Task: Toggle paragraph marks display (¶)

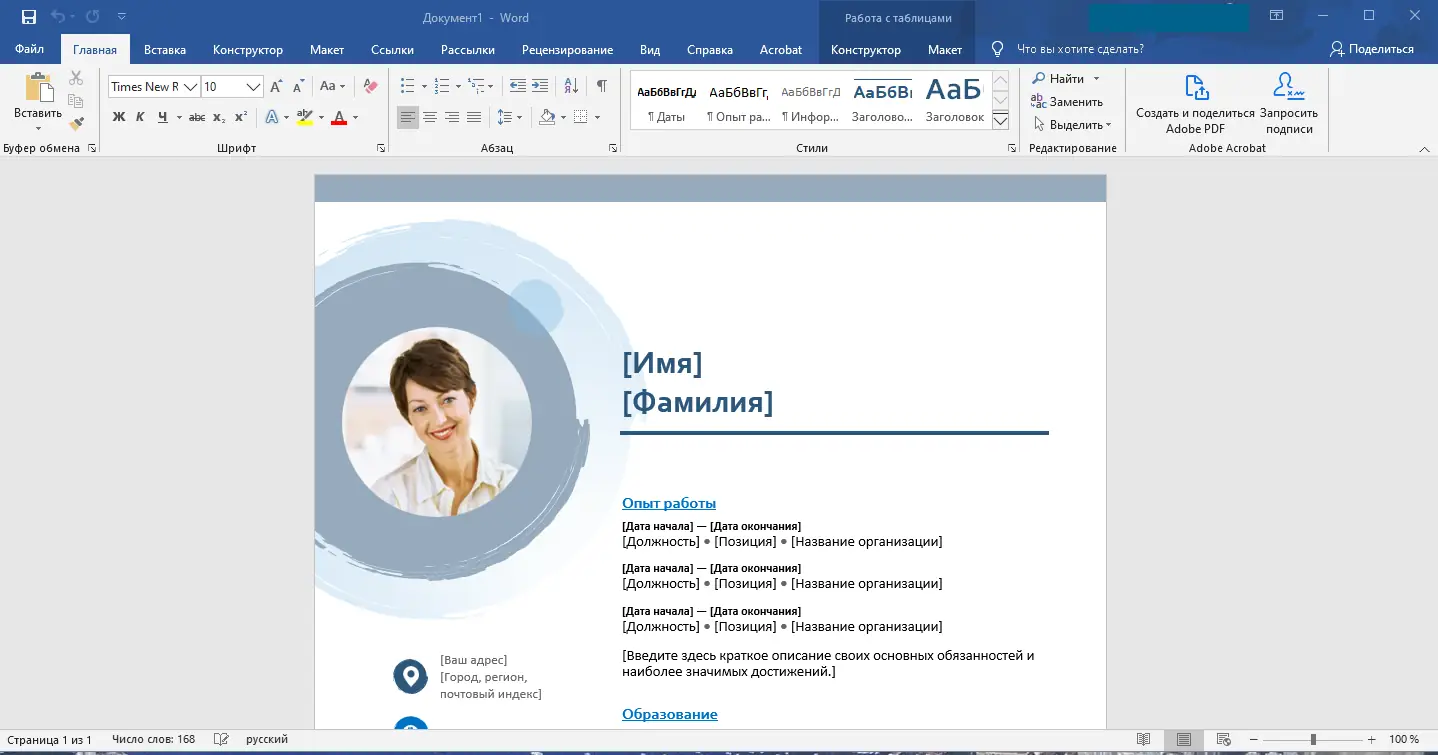Action: (x=601, y=87)
